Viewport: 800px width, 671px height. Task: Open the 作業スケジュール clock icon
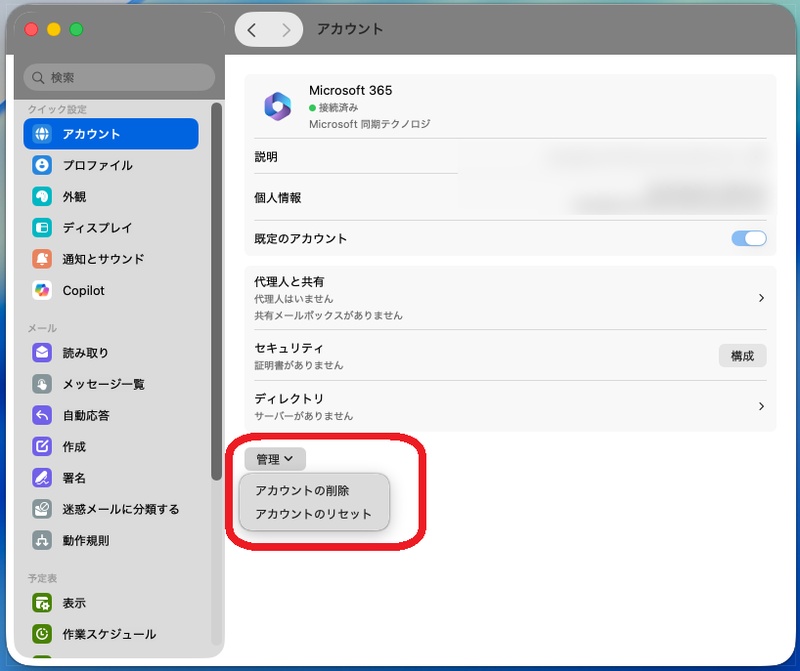42,634
